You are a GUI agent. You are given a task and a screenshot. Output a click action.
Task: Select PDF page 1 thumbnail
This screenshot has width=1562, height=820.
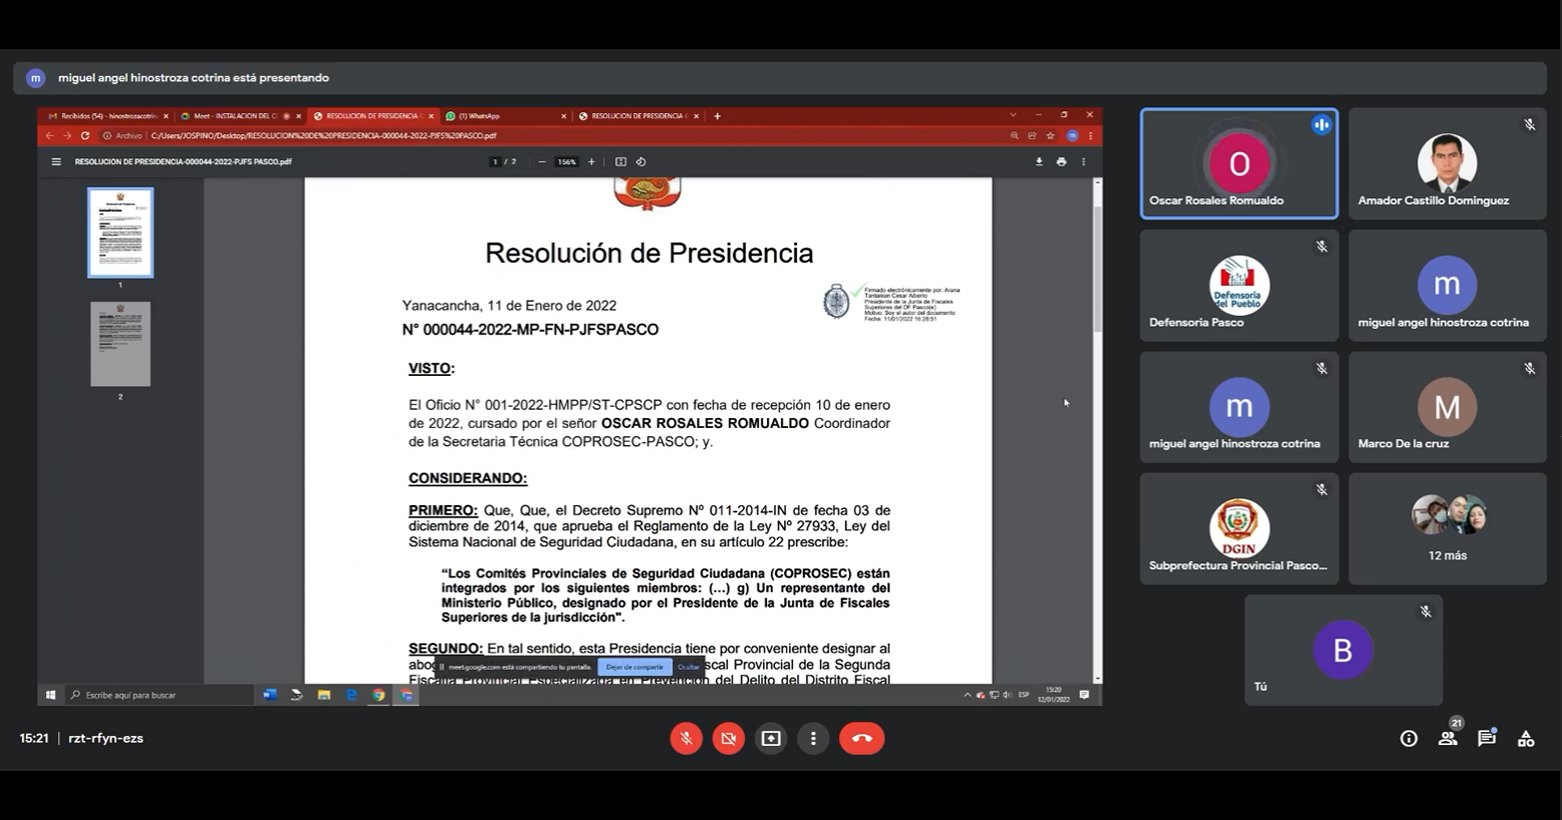click(x=120, y=232)
